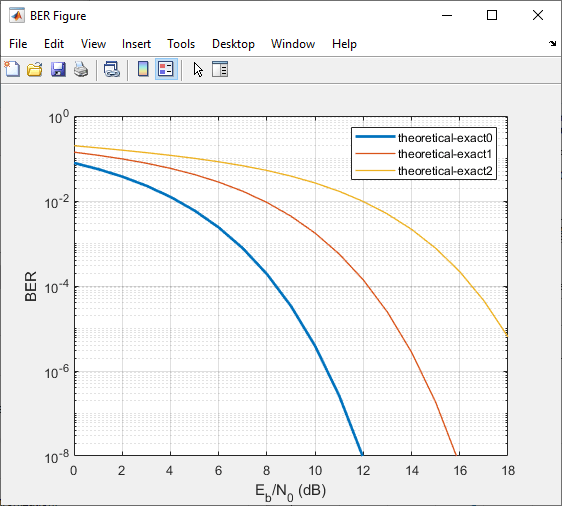Minimize the BER Figure window
Image resolution: width=562 pixels, height=506 pixels.
tap(447, 15)
